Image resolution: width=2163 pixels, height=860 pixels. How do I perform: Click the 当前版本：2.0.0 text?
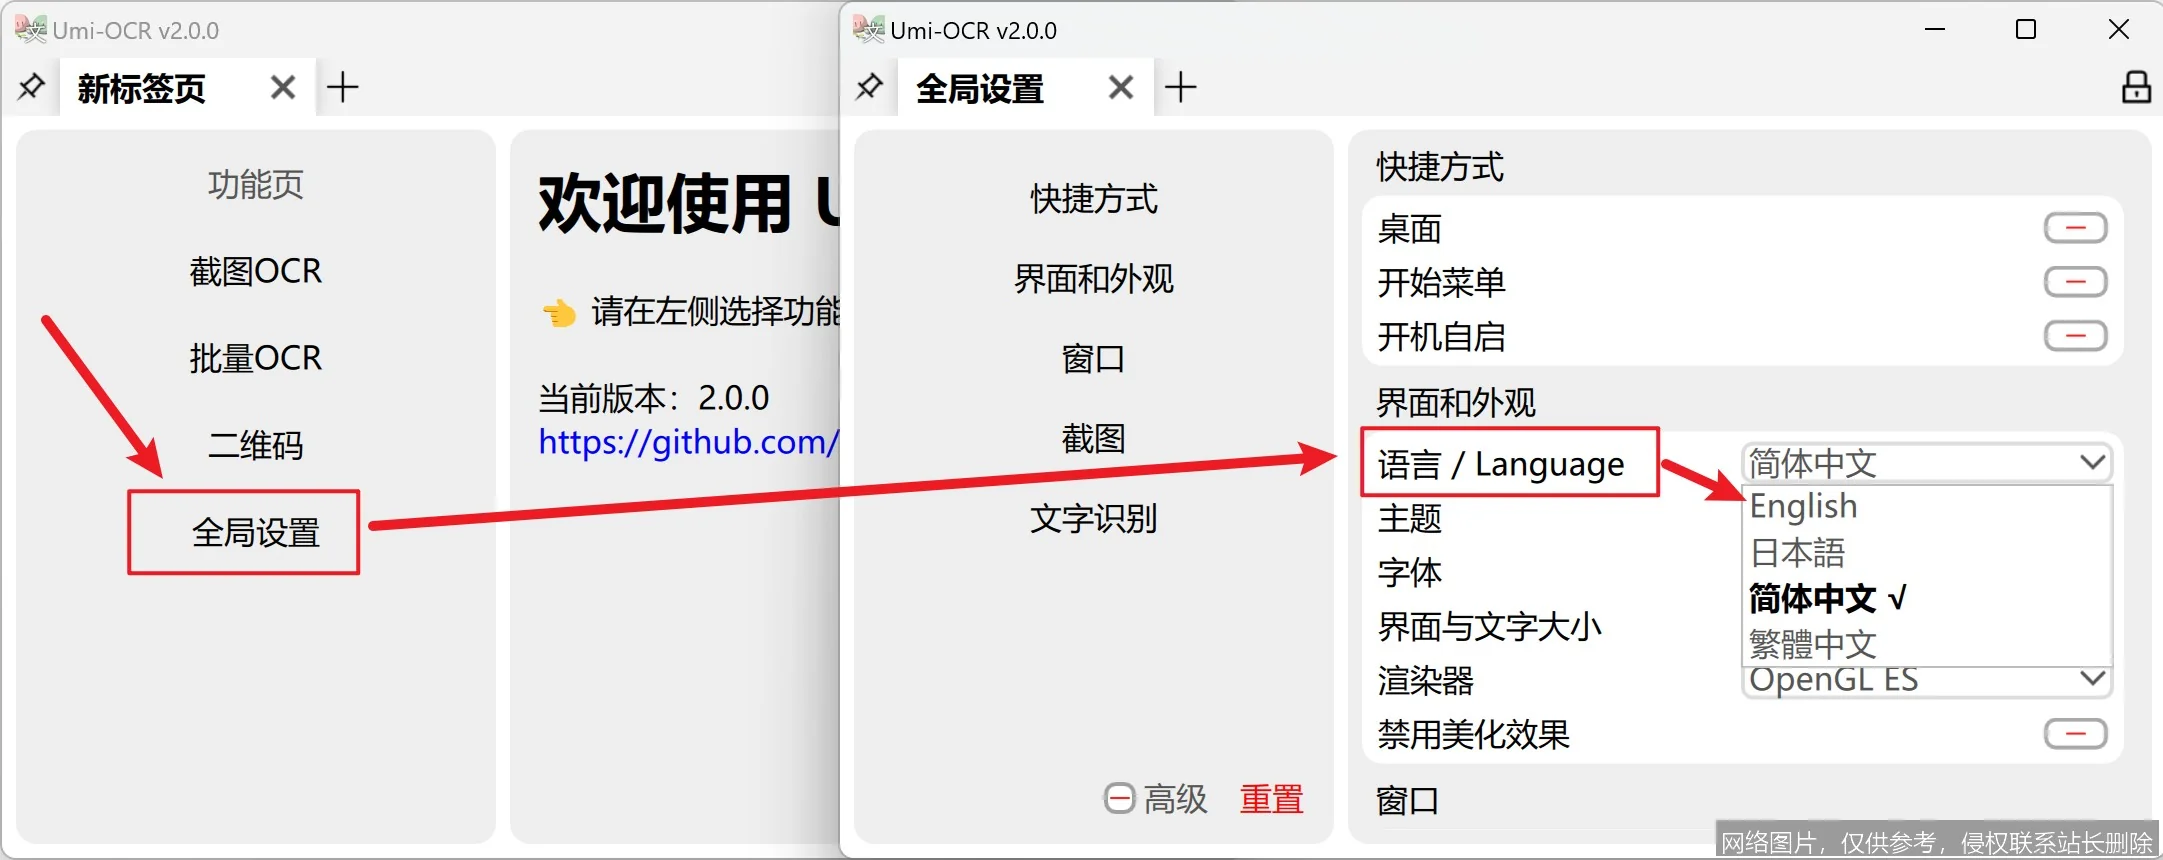[x=654, y=398]
